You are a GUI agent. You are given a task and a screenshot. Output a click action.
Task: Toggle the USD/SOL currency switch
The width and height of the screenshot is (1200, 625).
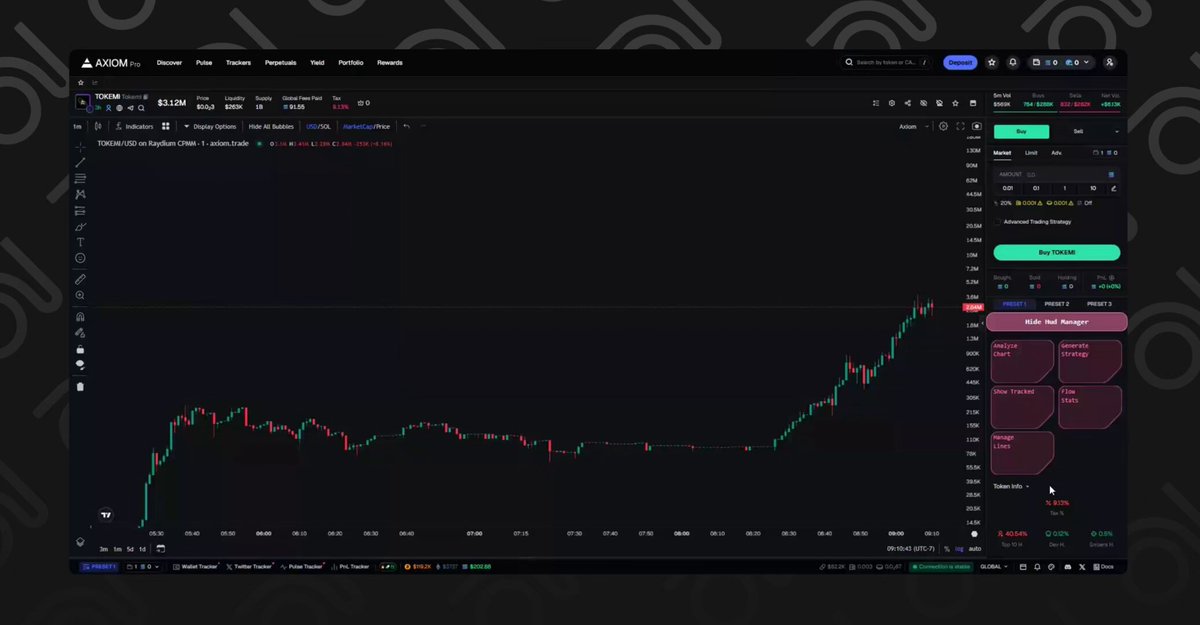318,126
